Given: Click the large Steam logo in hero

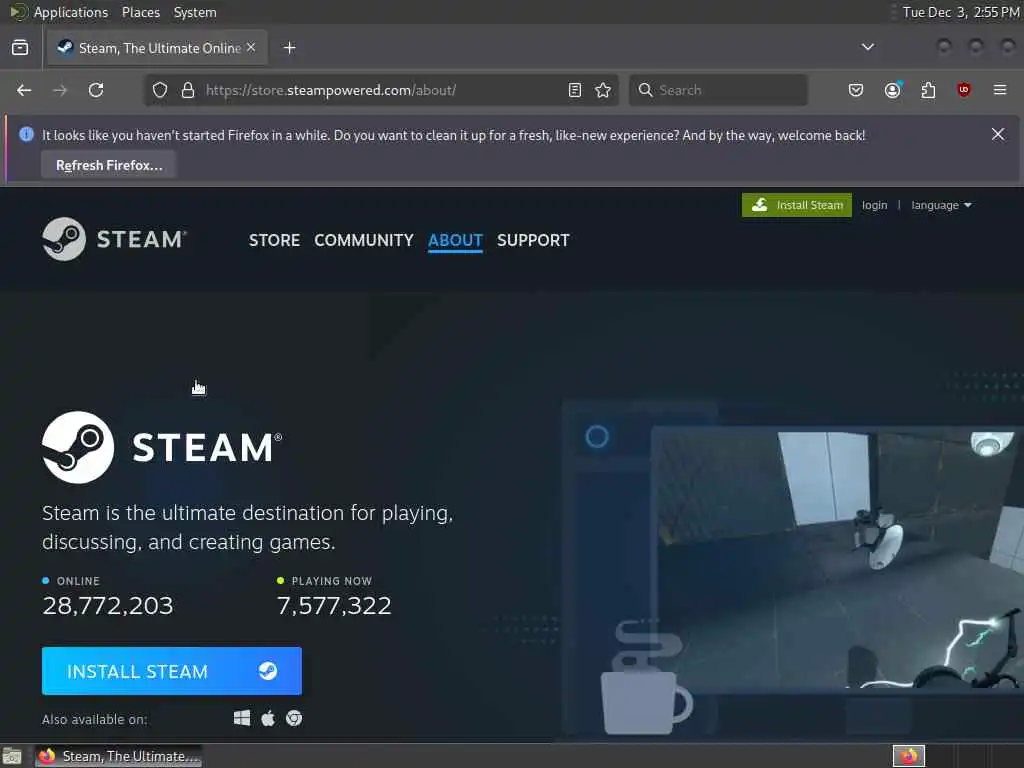Looking at the screenshot, I should [162, 447].
